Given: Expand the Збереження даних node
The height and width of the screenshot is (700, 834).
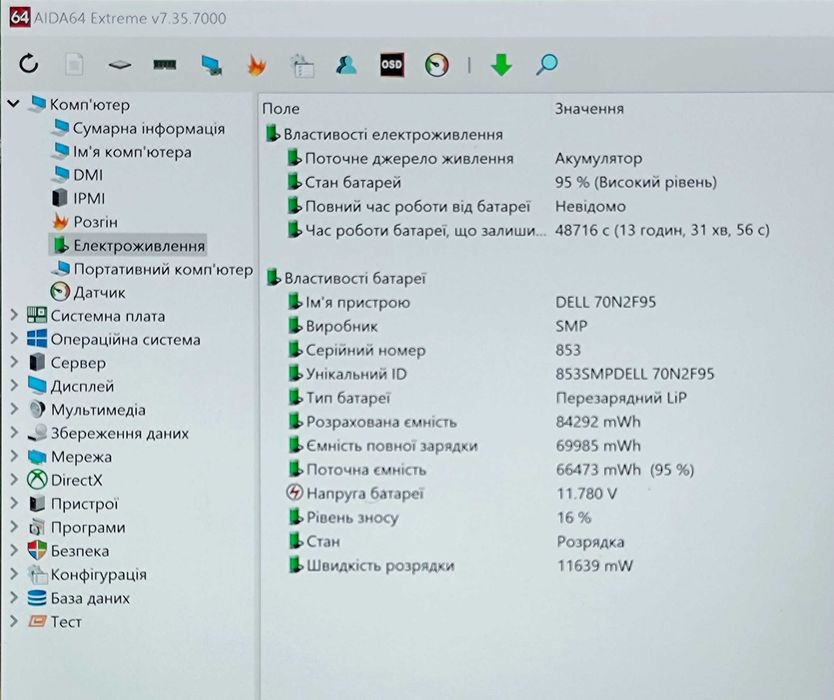Looking at the screenshot, I should (x=14, y=432).
